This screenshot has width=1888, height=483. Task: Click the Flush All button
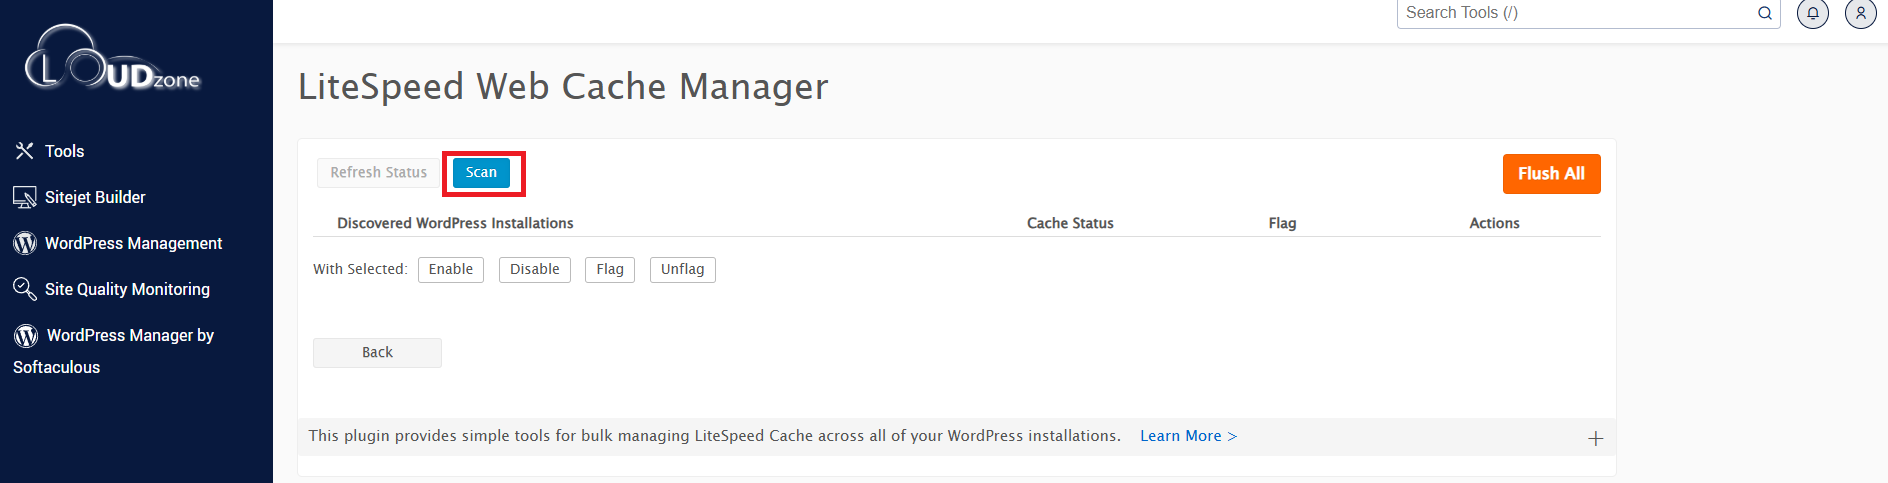pos(1551,174)
